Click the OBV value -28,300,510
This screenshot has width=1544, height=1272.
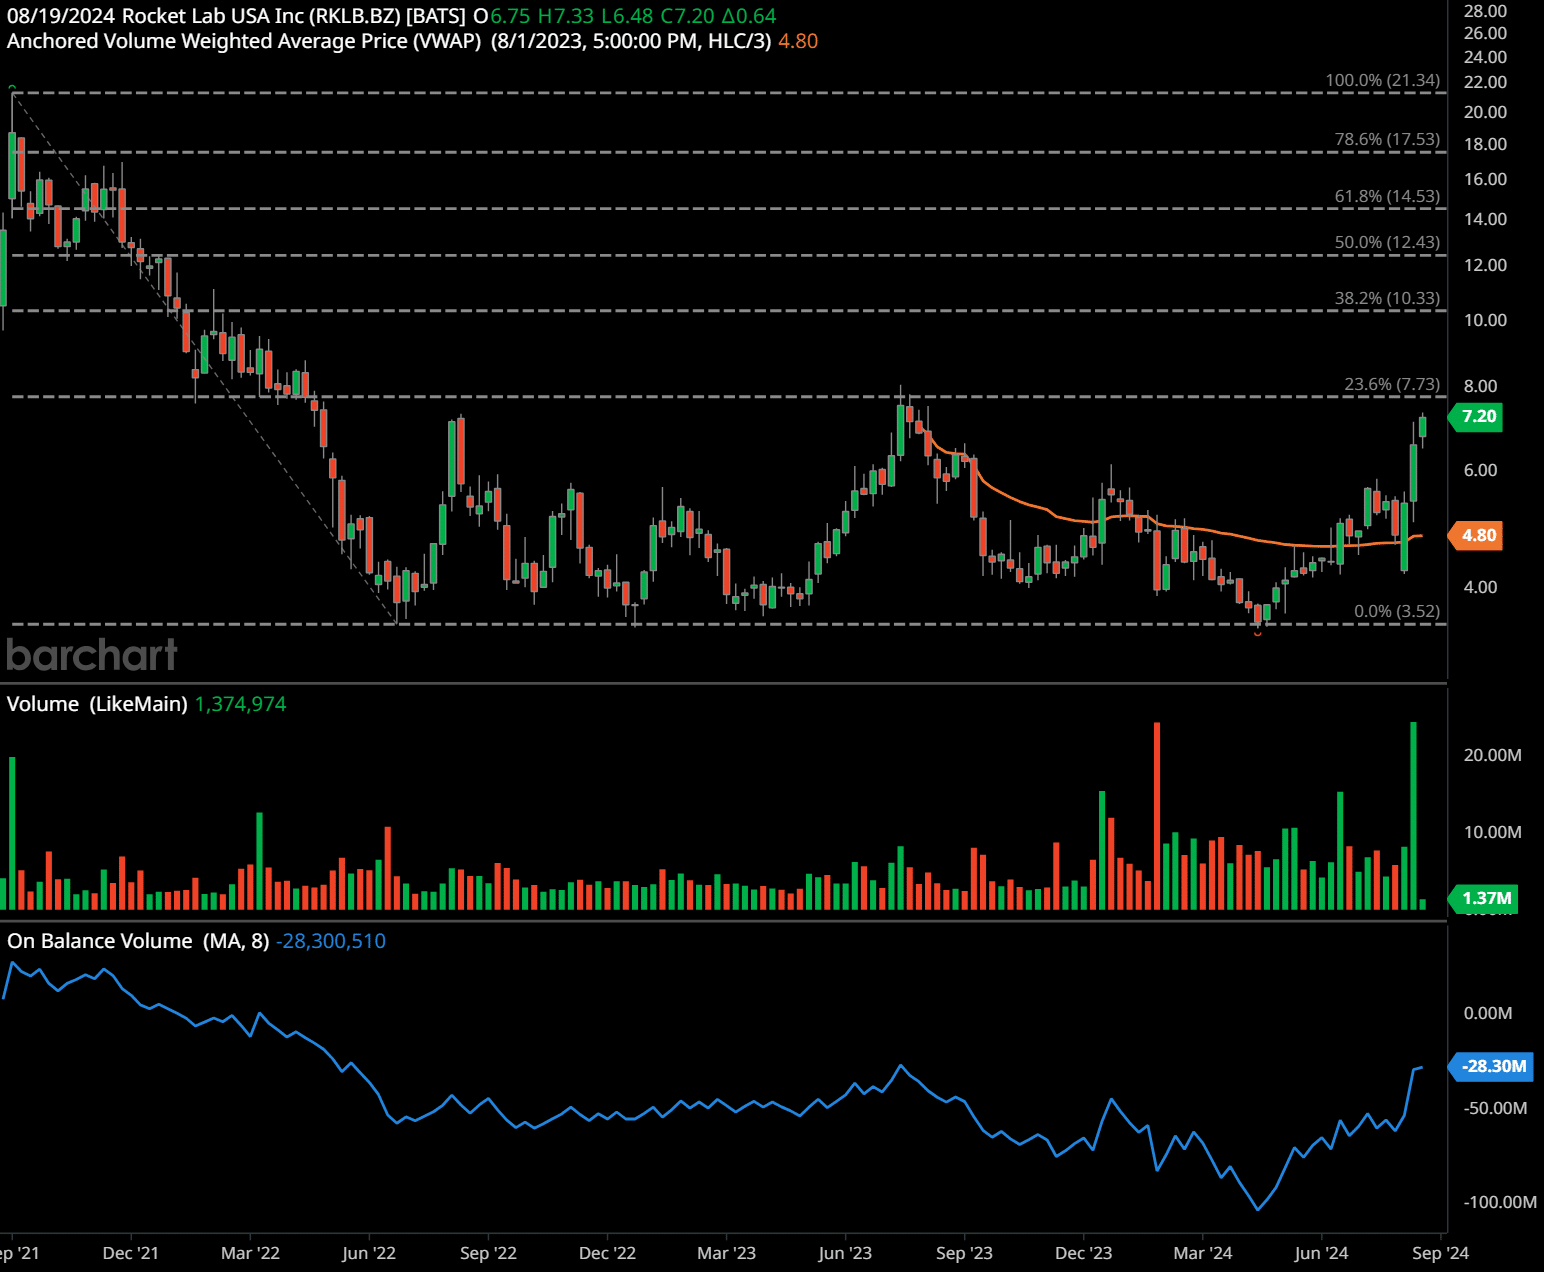pyautogui.click(x=331, y=941)
